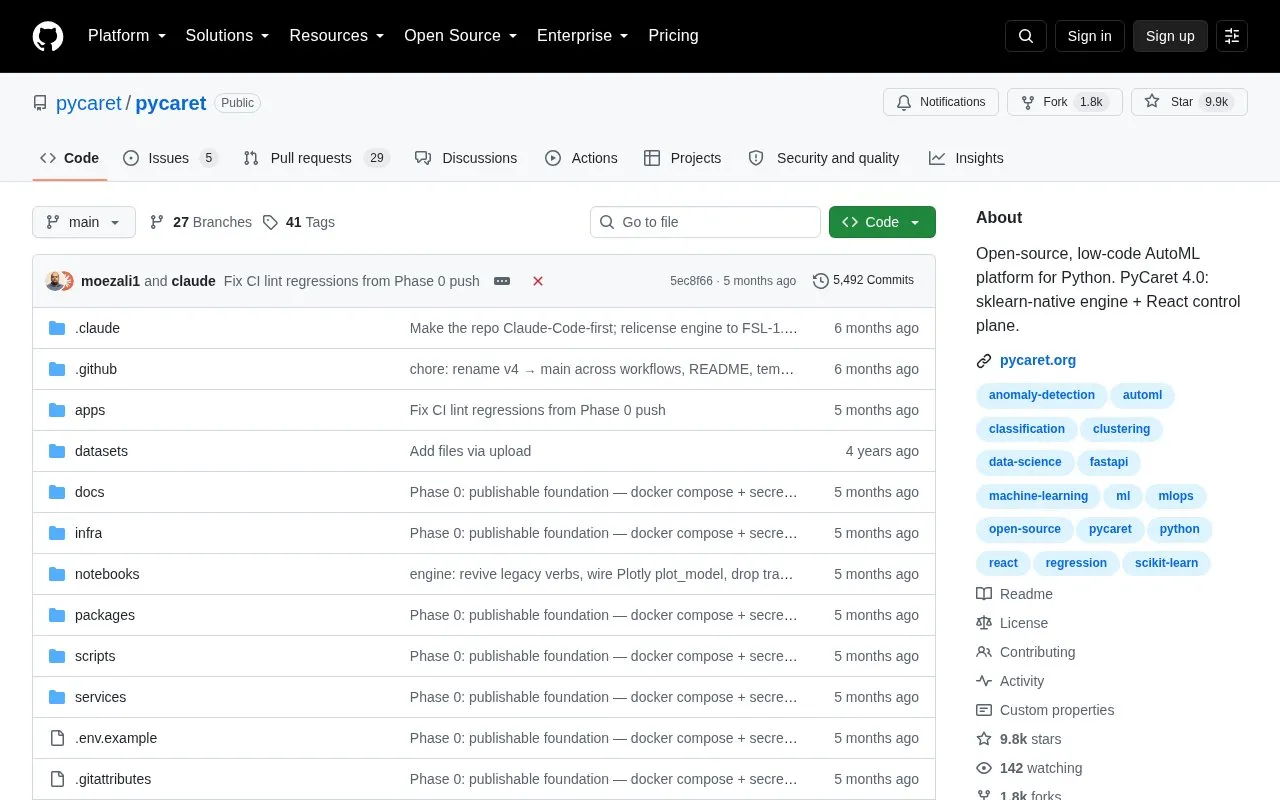
Task: Open the .claude folder
Action: tap(97, 328)
